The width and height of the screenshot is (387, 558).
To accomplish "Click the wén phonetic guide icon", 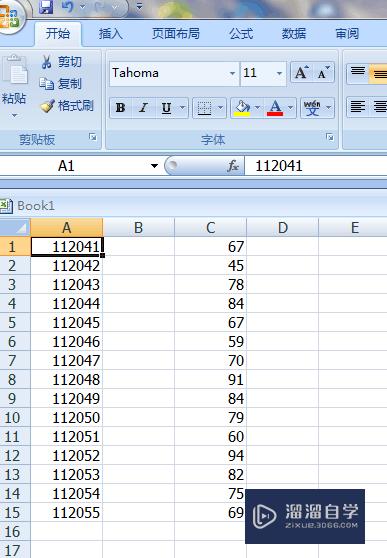I will pos(312,107).
